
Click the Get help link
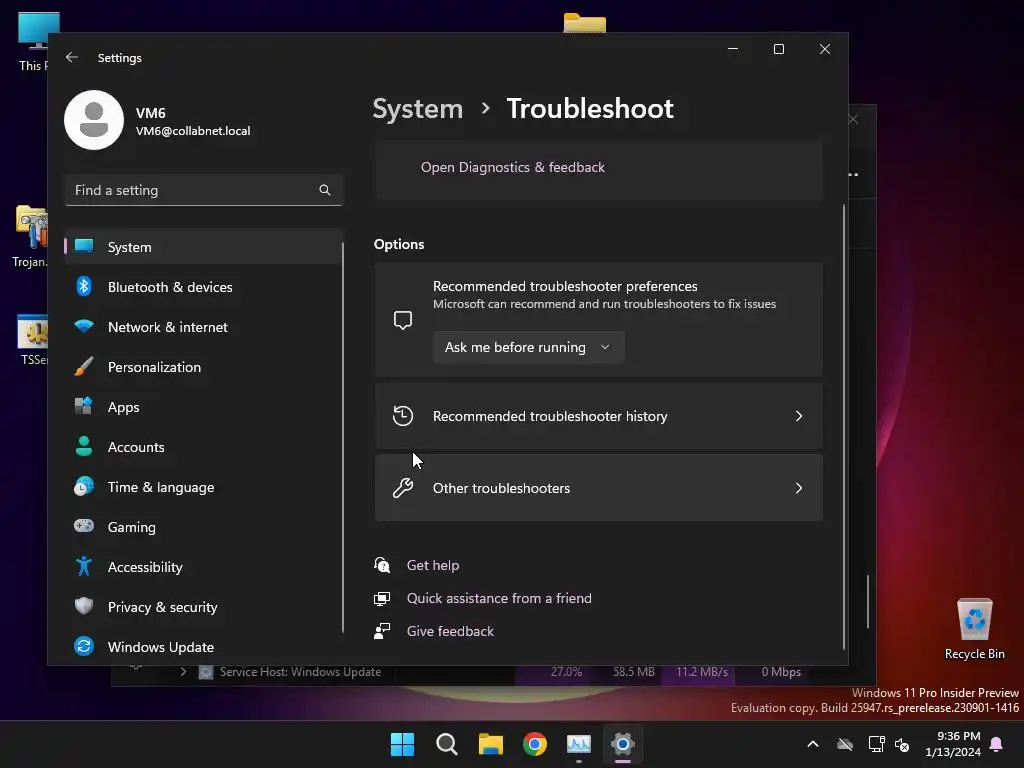pyautogui.click(x=432, y=565)
